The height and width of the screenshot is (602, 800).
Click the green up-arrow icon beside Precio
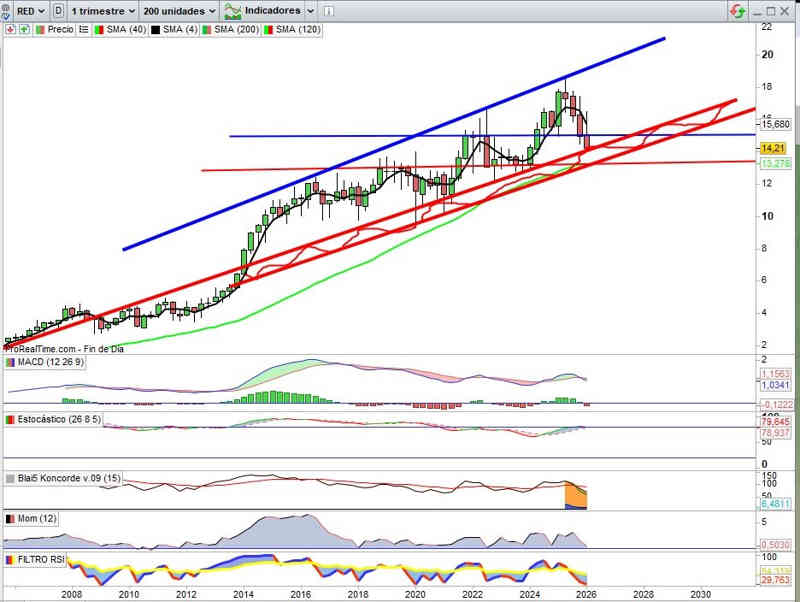24,30
